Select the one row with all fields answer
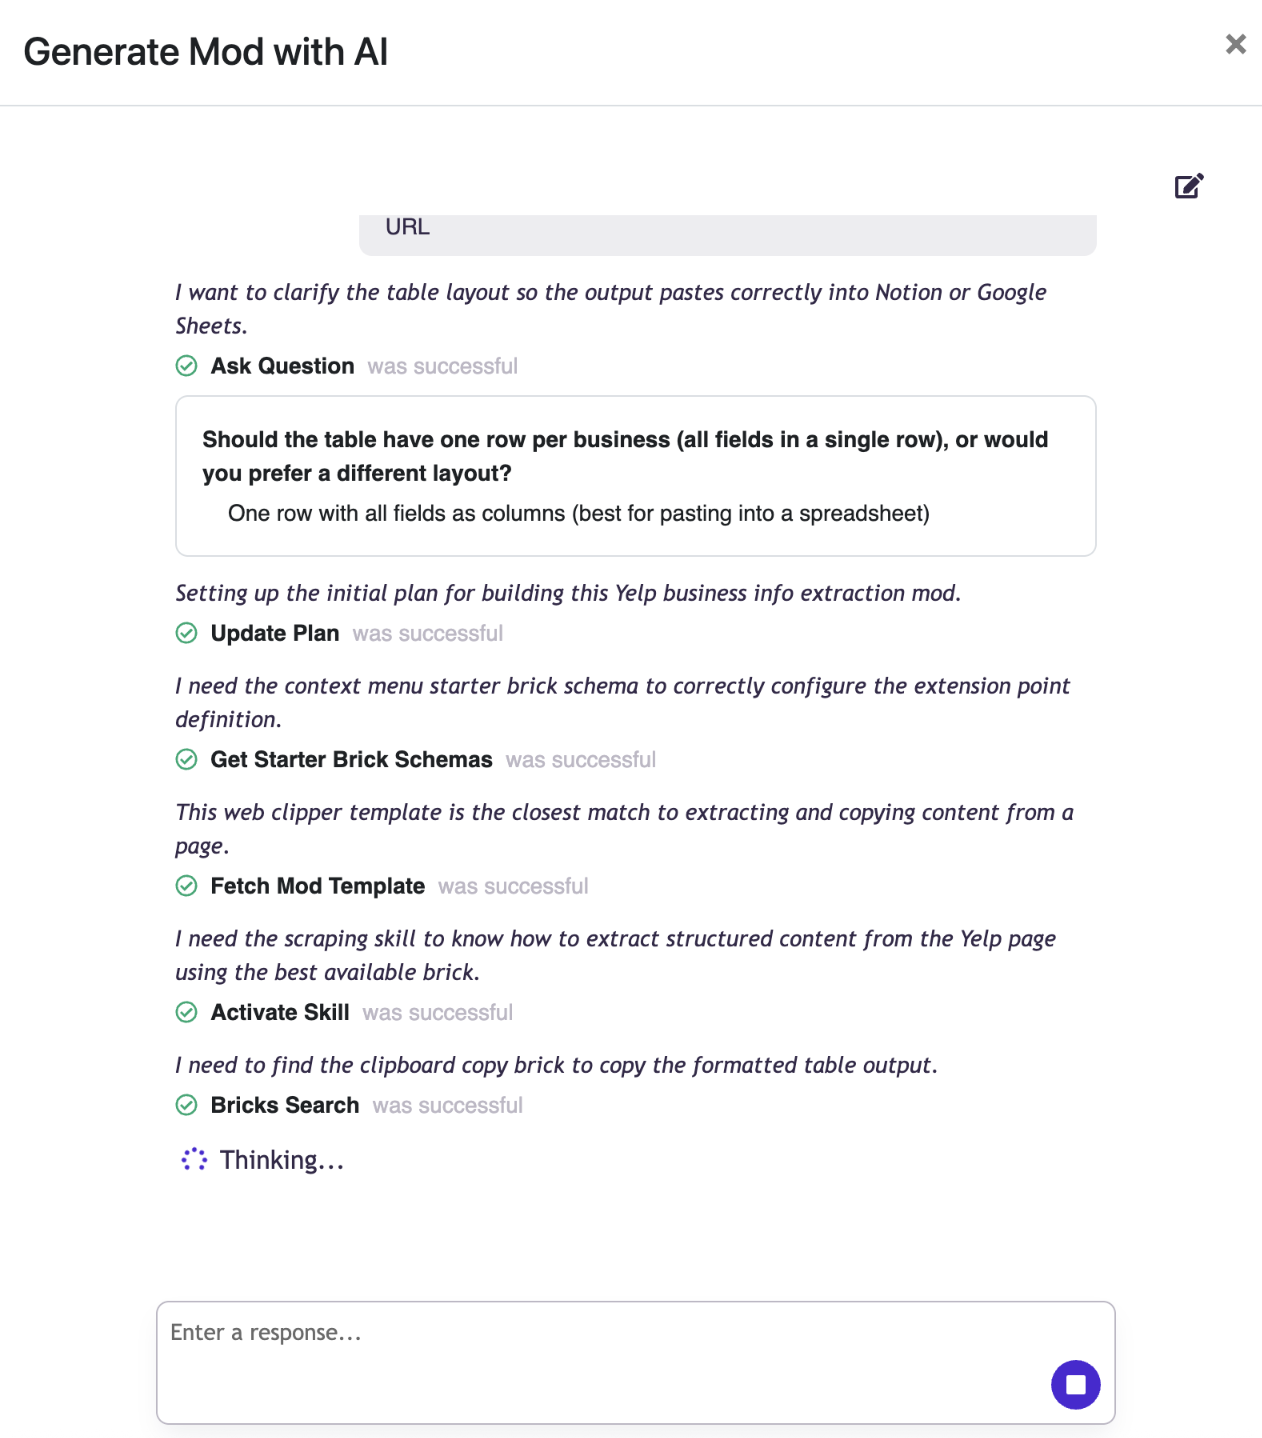 pos(578,513)
